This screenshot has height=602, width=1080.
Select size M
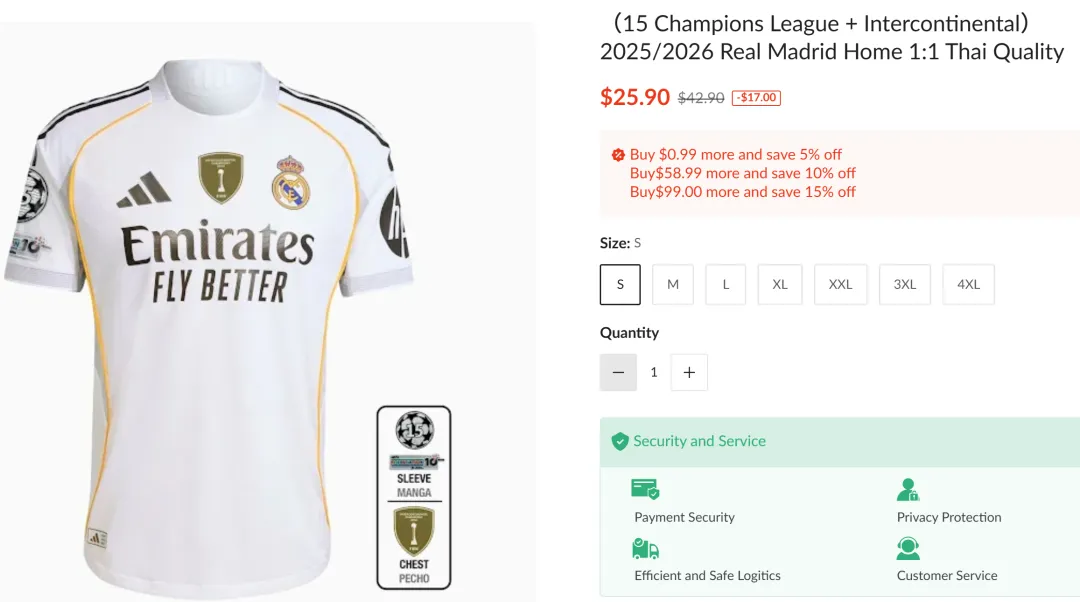coord(673,284)
